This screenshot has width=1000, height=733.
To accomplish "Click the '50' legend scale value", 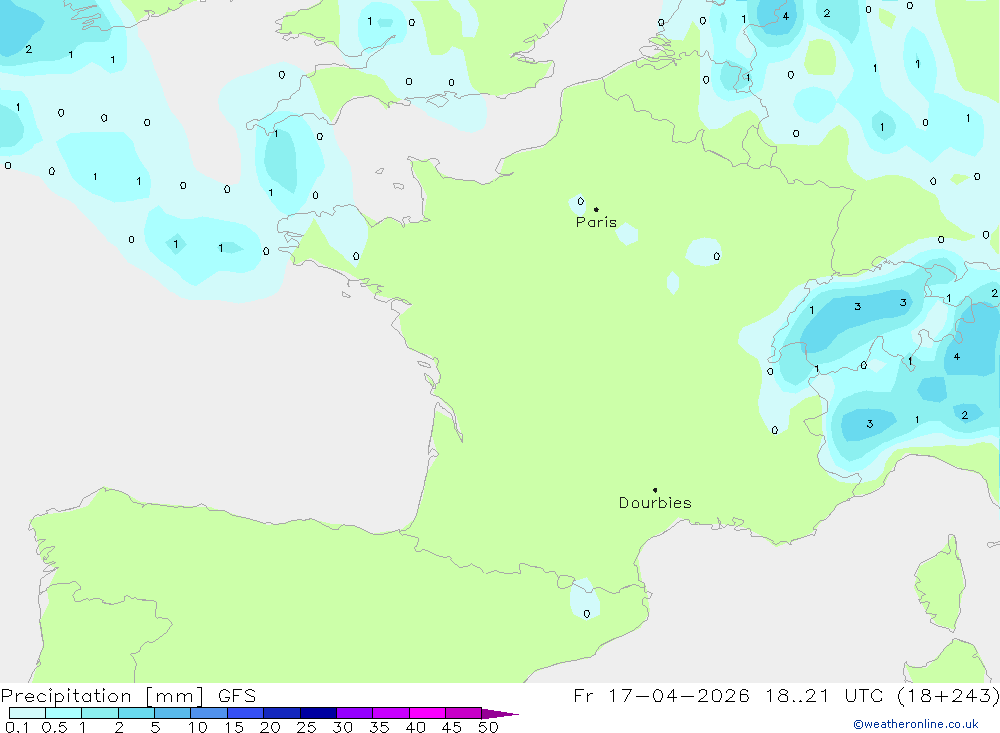I will pyautogui.click(x=488, y=727).
